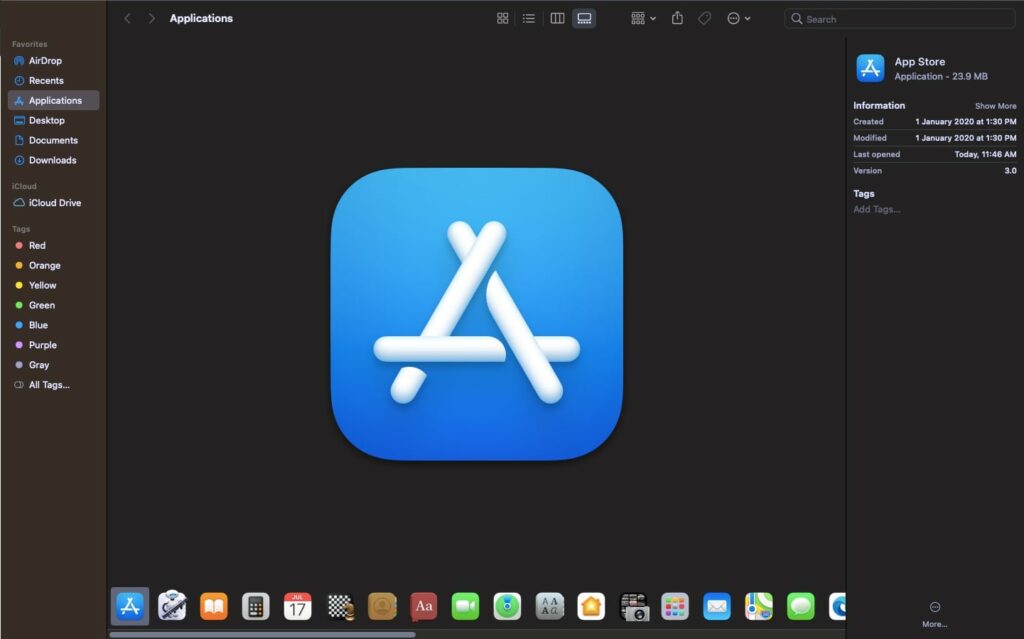Open Downloads in the sidebar
Screen dimensions: 1024x639
tap(52, 160)
